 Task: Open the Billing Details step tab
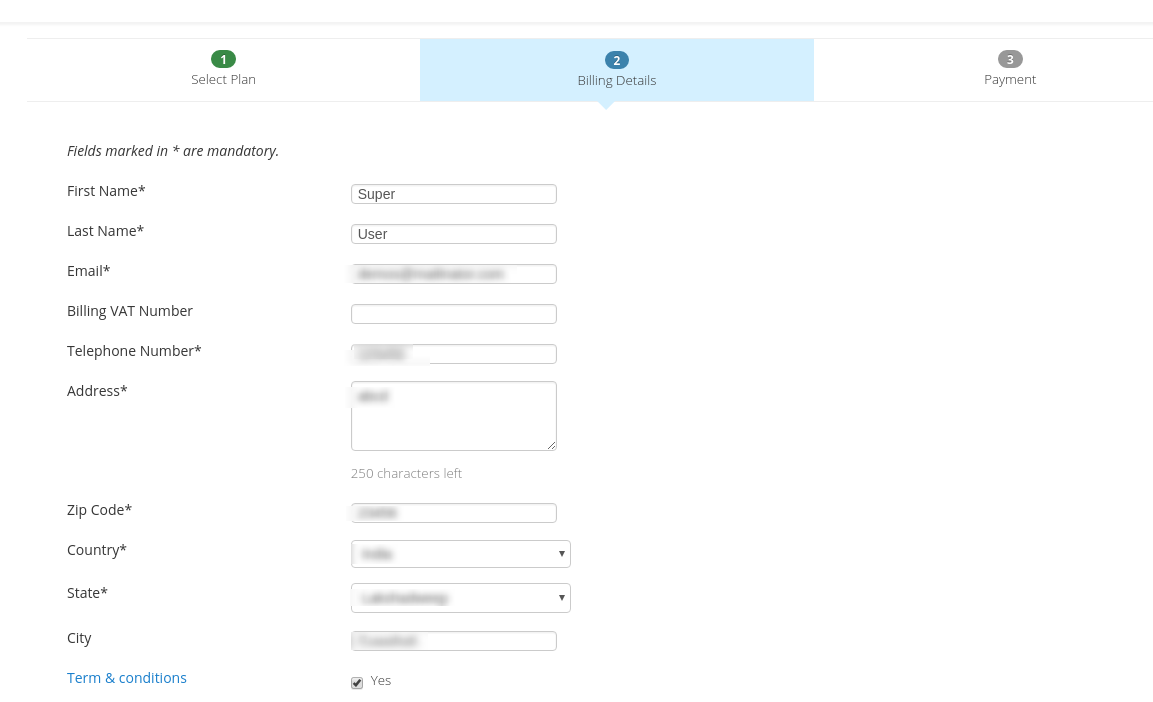coord(616,80)
